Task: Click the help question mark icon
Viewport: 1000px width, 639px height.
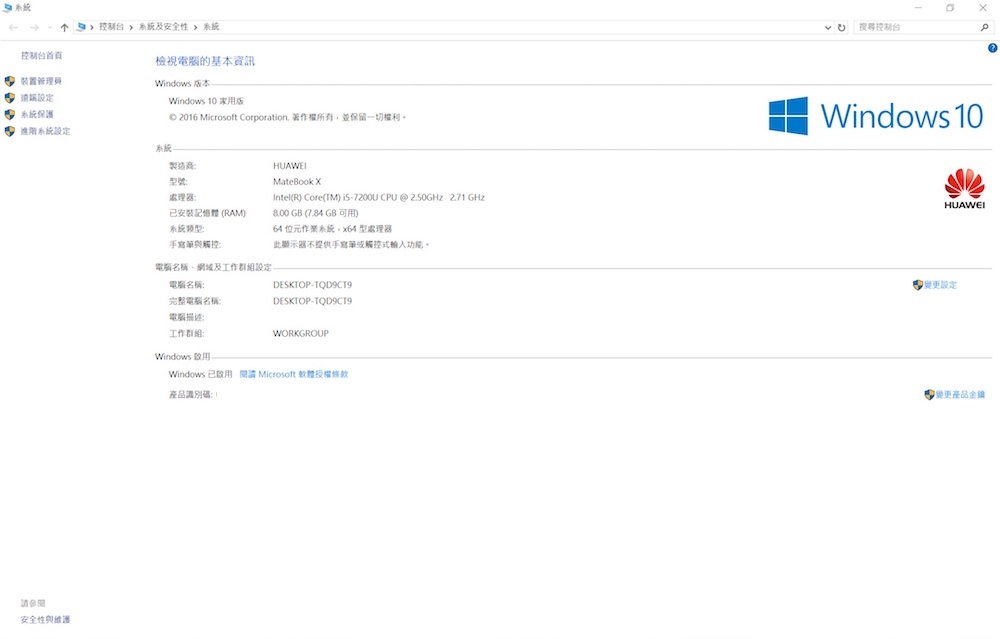Action: pyautogui.click(x=991, y=47)
